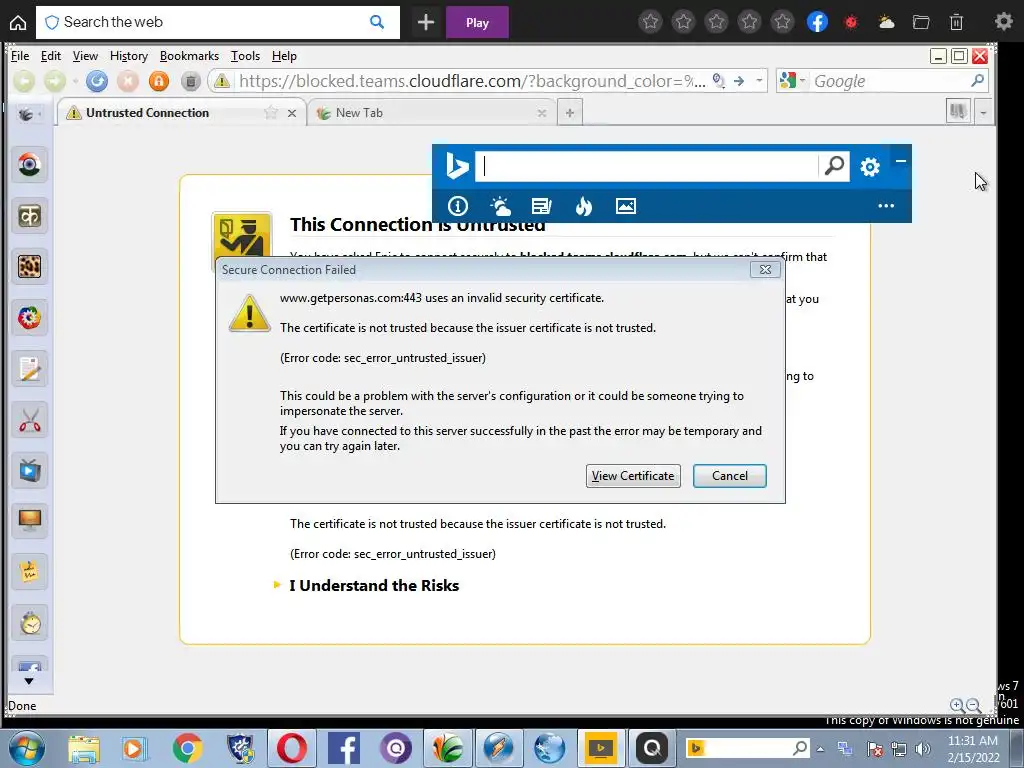Close the New Tab tab
Image resolution: width=1024 pixels, height=768 pixels.
tap(541, 113)
